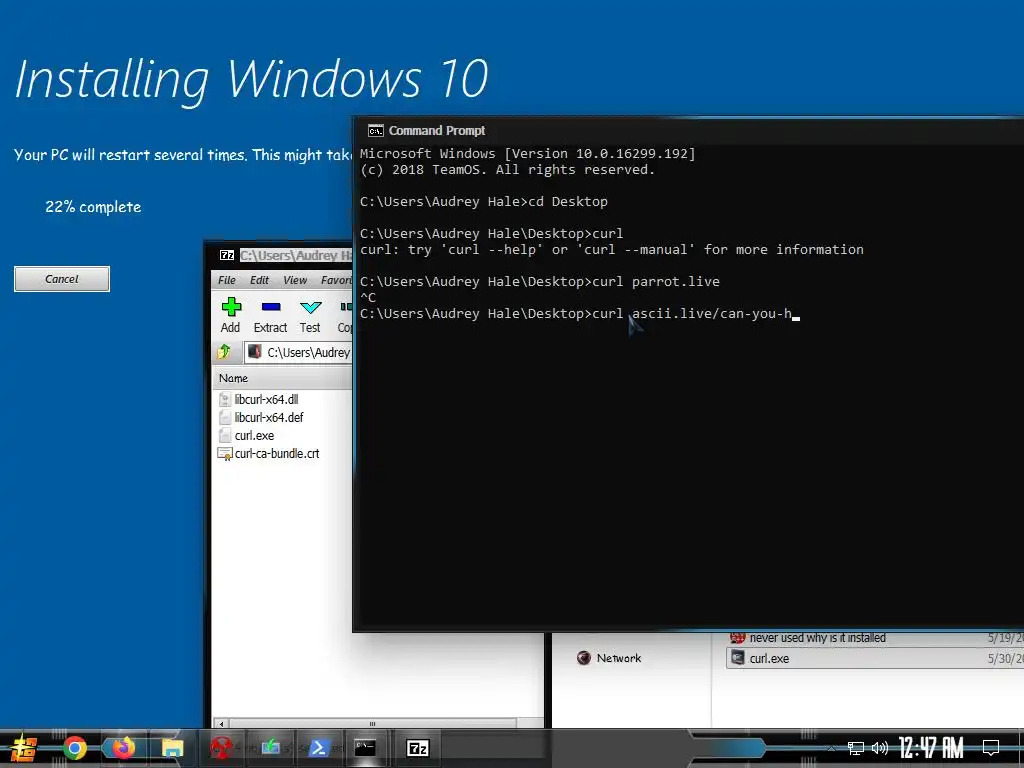The height and width of the screenshot is (768, 1024).
Task: Open the Action Center notifications icon
Action: pyautogui.click(x=991, y=748)
